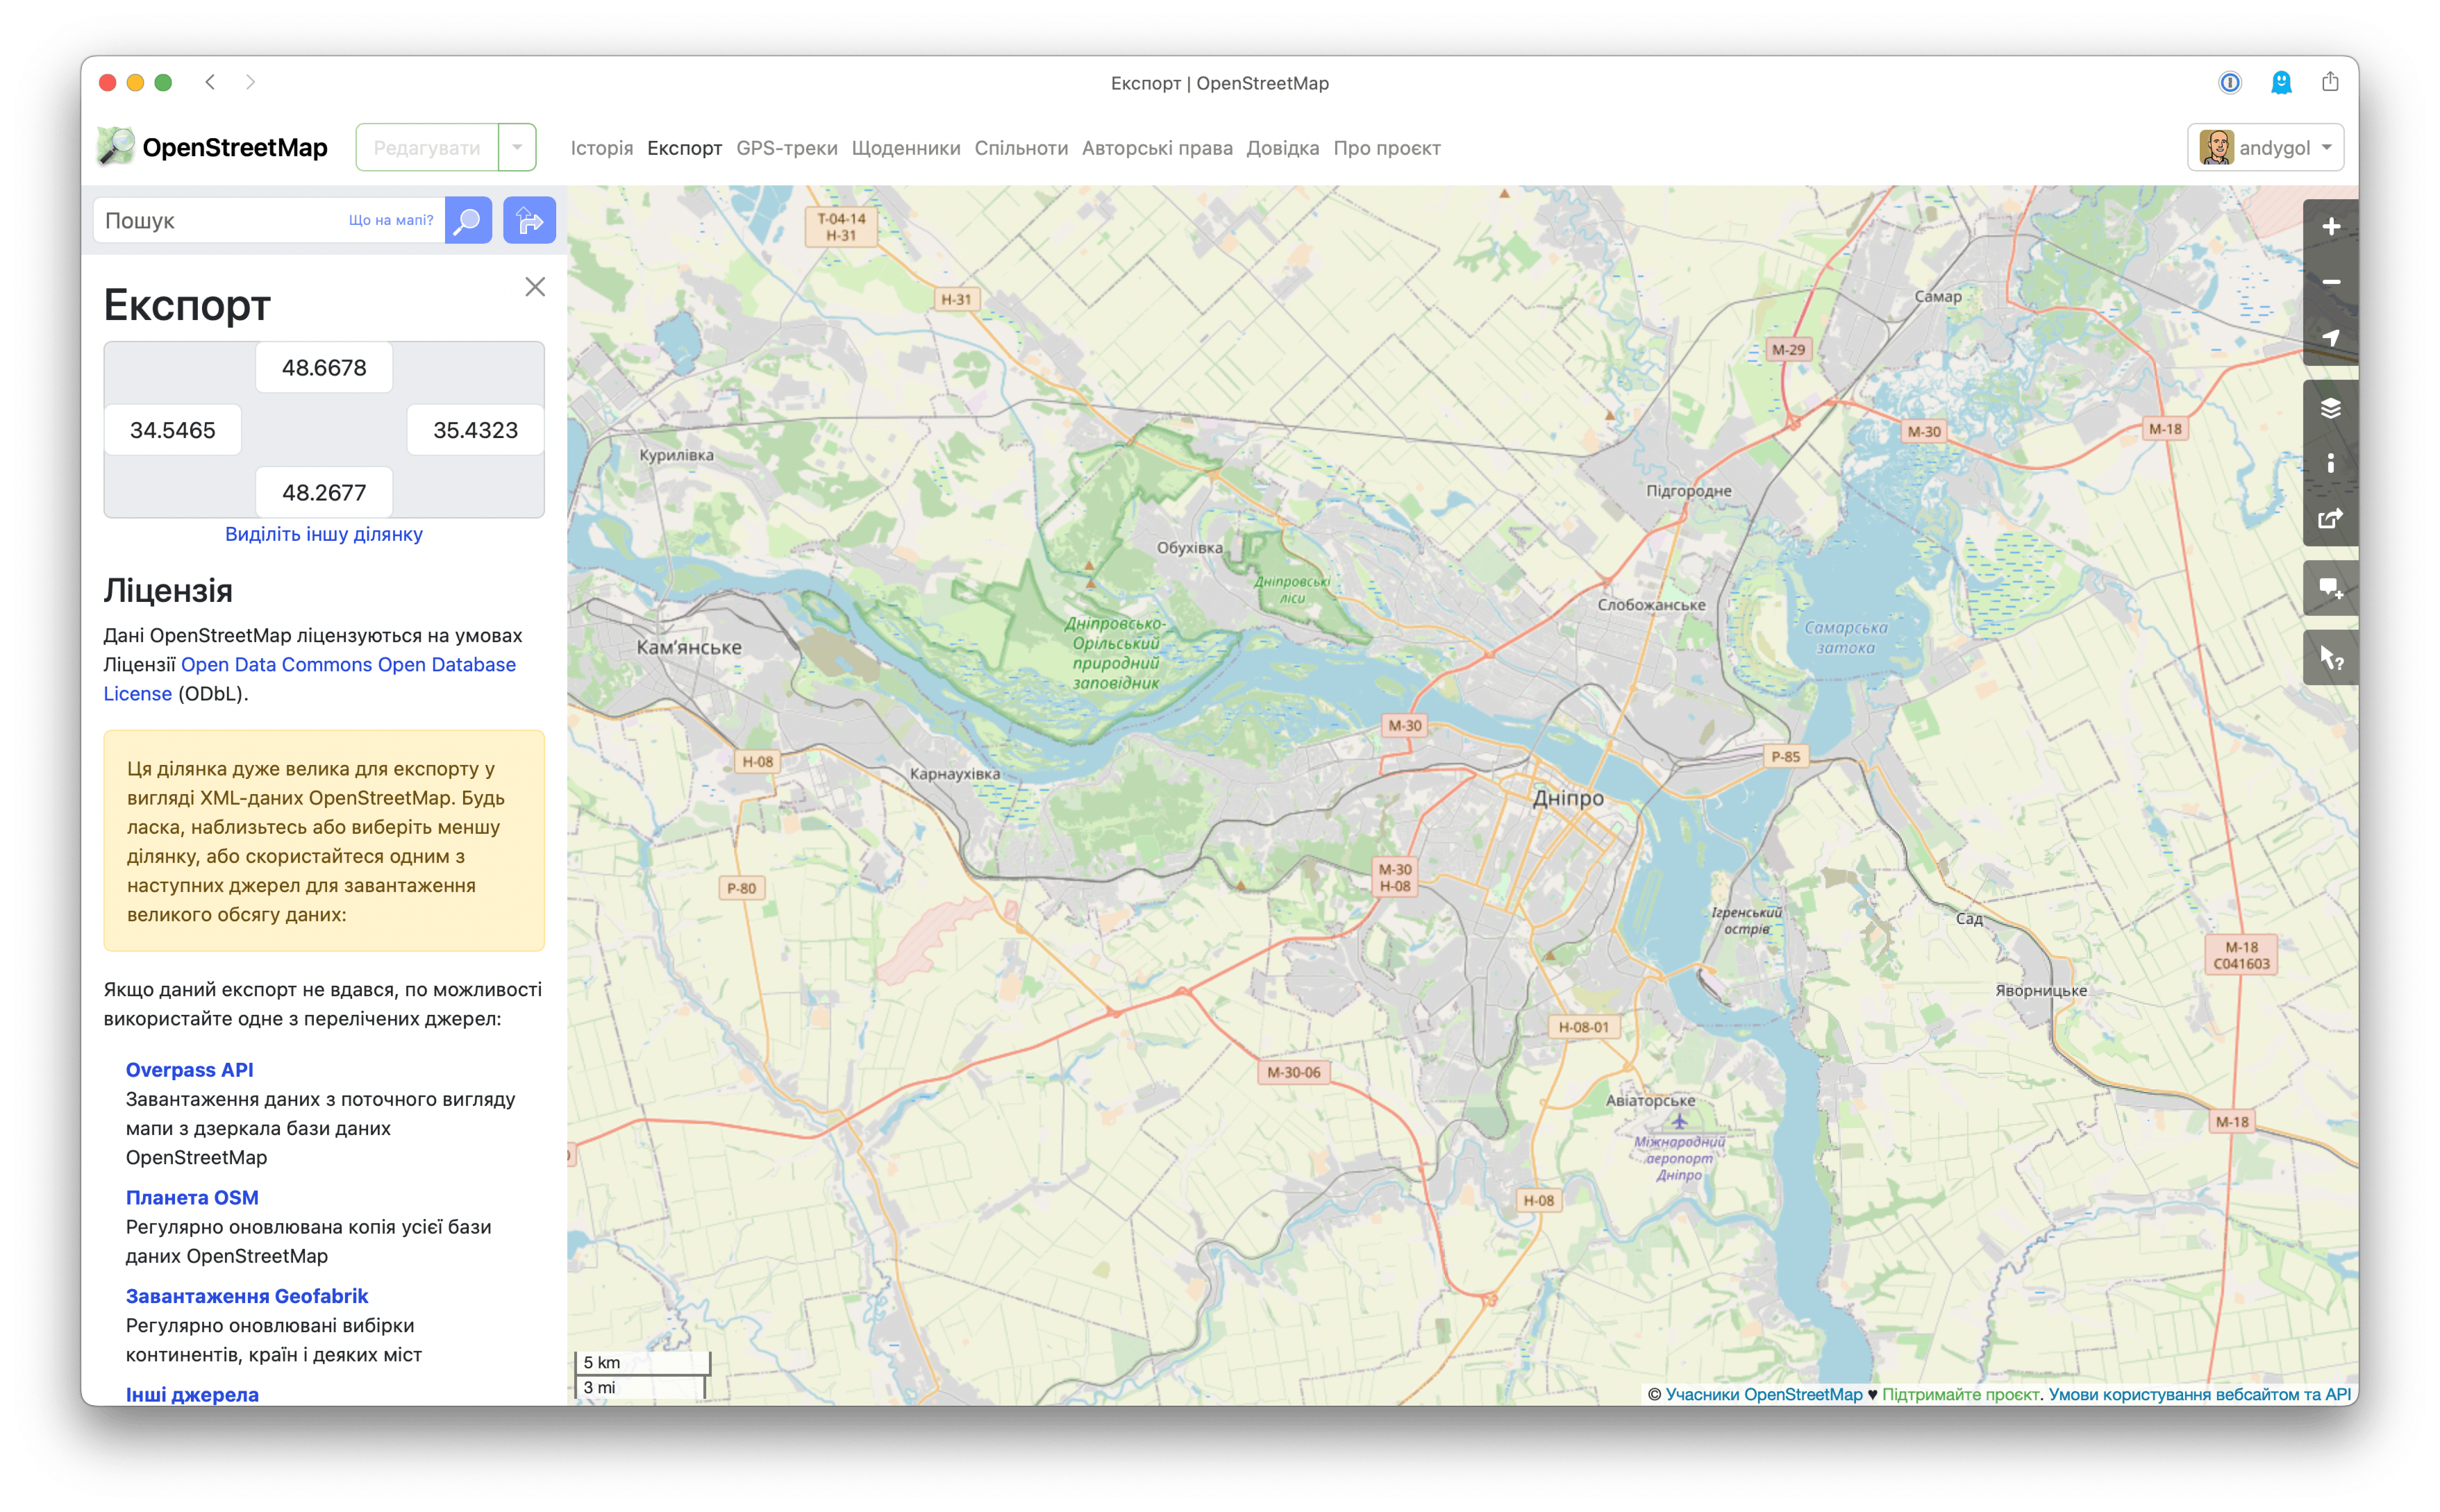Open the map layers panel

[x=2330, y=407]
